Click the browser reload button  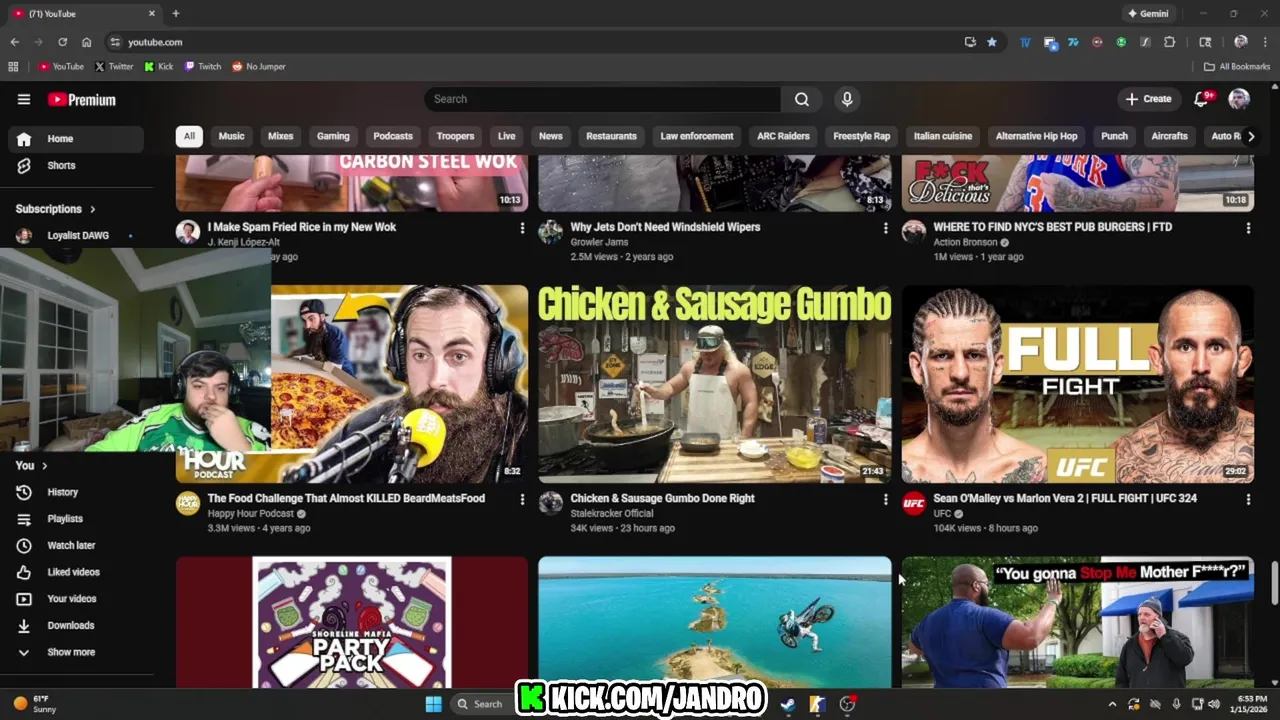click(x=62, y=42)
